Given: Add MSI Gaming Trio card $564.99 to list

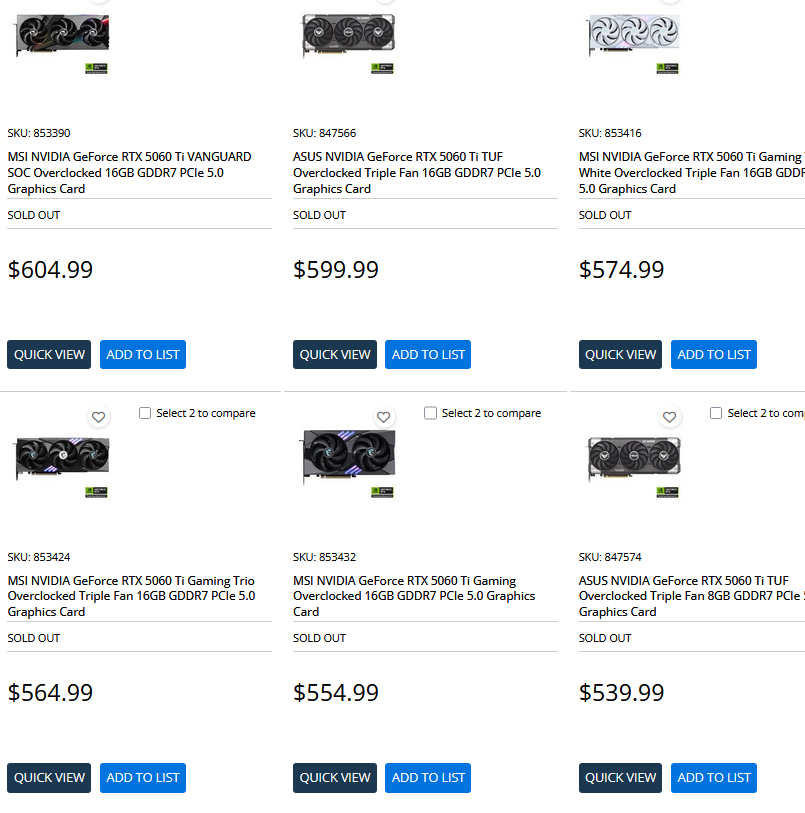Looking at the screenshot, I should (143, 777).
